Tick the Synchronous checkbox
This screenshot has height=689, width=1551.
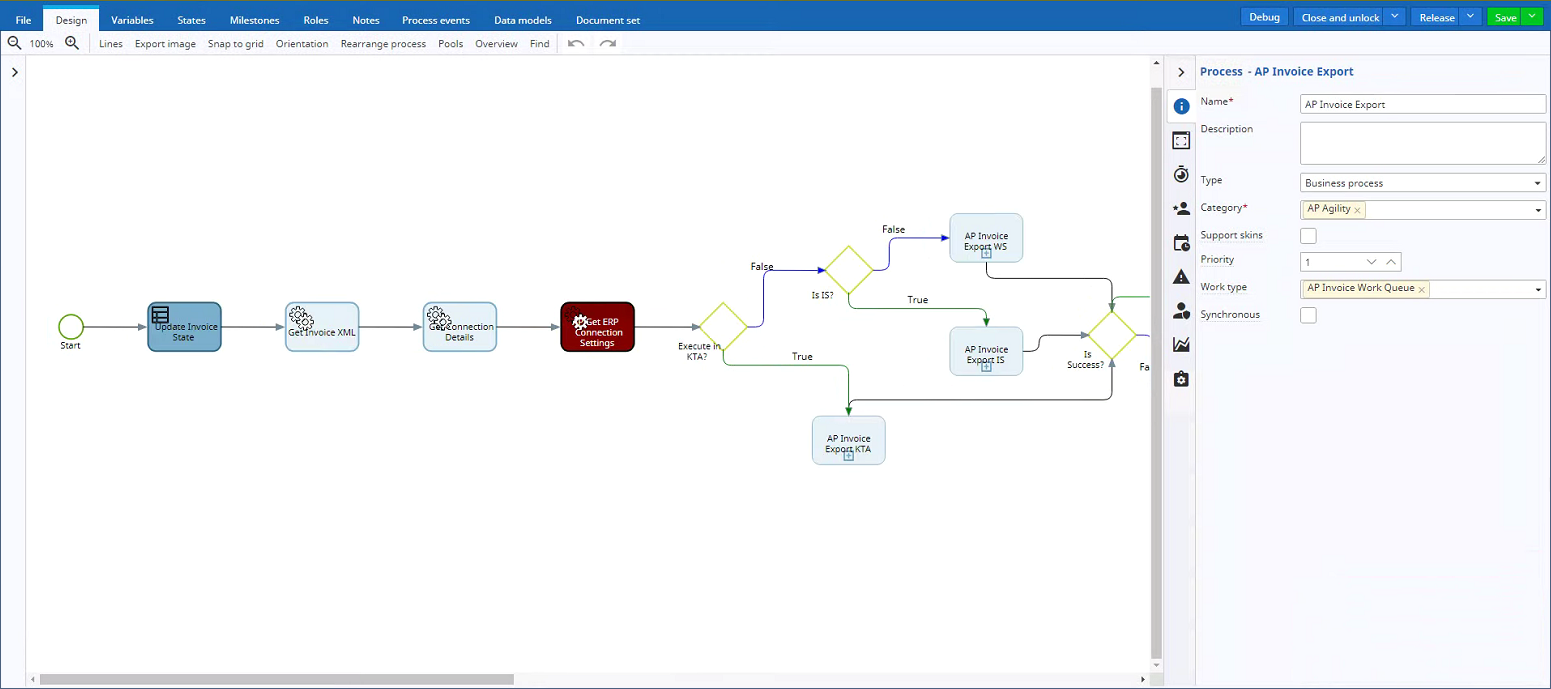[1308, 315]
